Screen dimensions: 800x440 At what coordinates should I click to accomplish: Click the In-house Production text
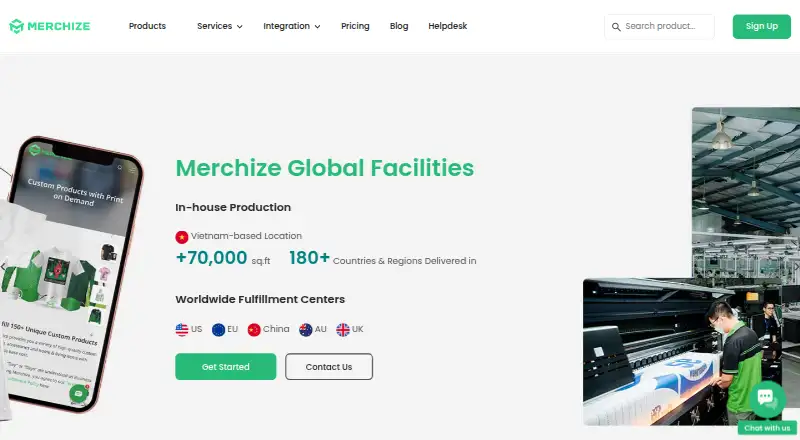tap(233, 207)
